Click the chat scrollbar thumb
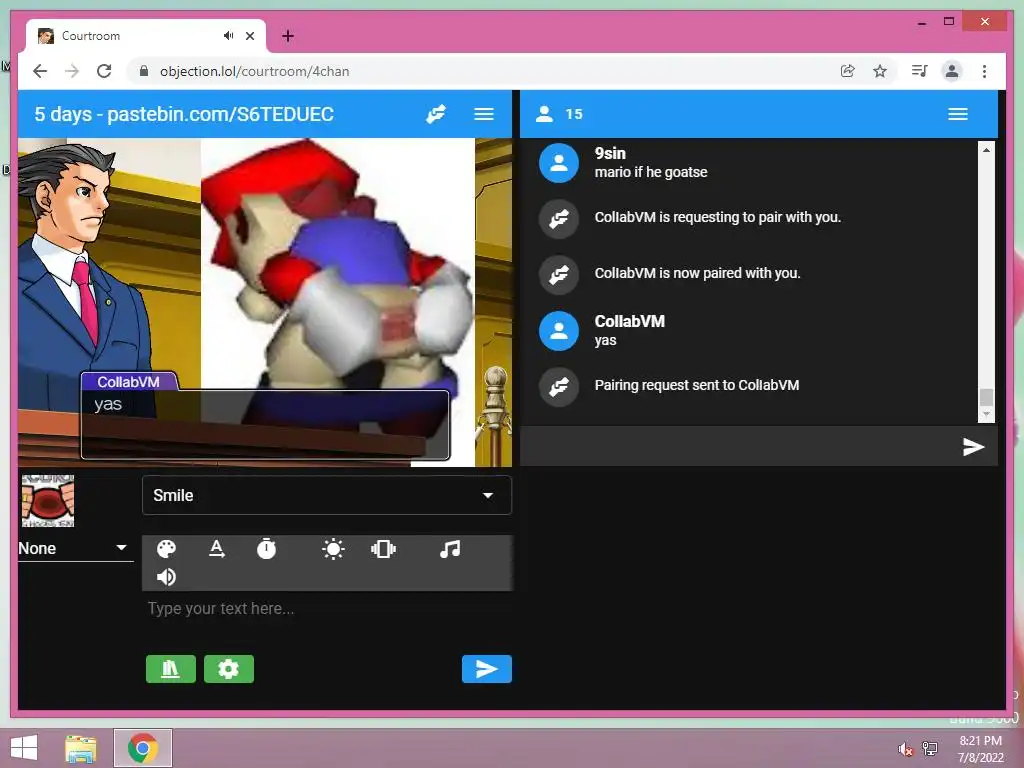This screenshot has height=768, width=1024. tap(986, 397)
